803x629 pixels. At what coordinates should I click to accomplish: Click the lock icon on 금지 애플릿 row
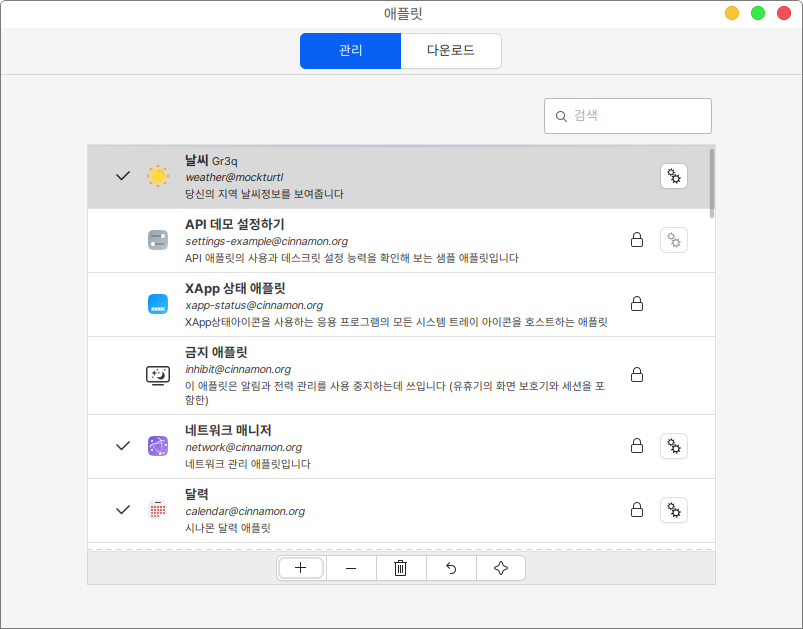coord(636,375)
